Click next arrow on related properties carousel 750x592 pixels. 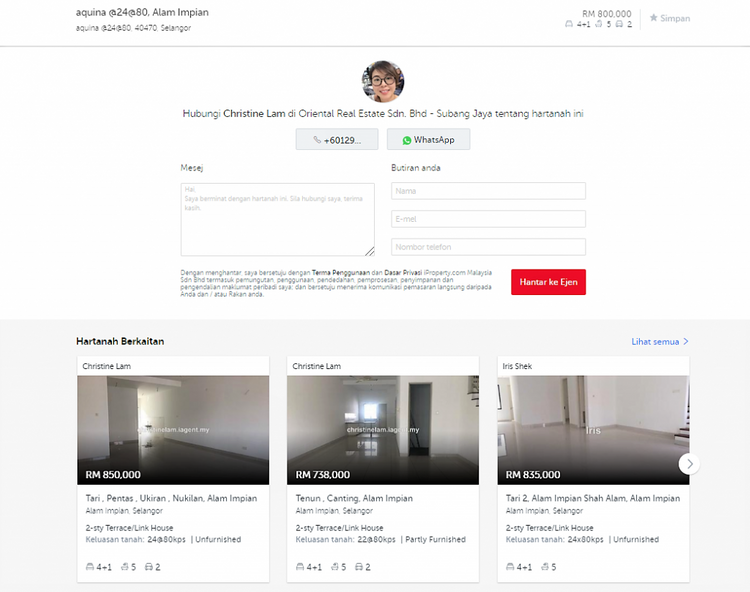click(689, 463)
